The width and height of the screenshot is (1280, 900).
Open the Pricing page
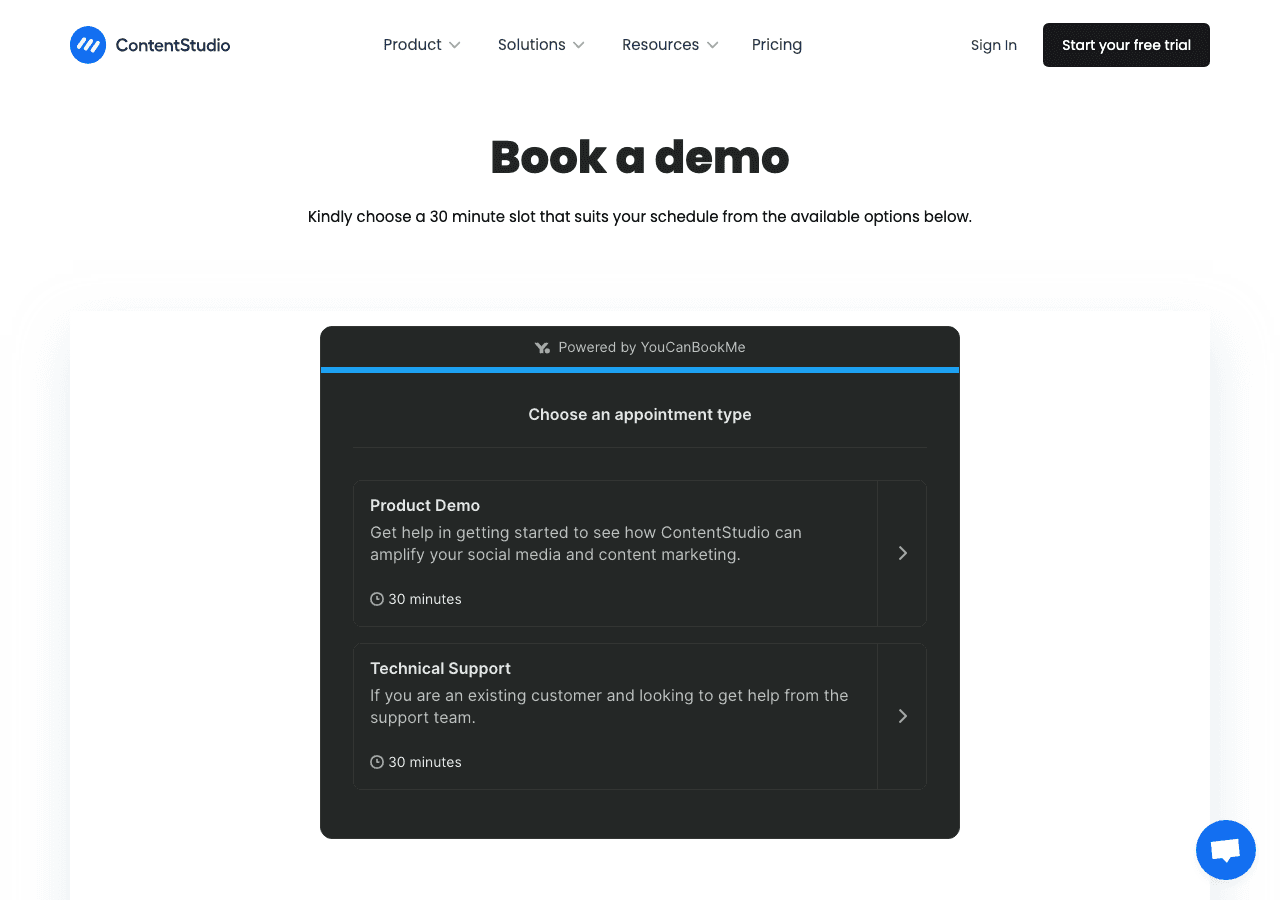[x=777, y=45]
